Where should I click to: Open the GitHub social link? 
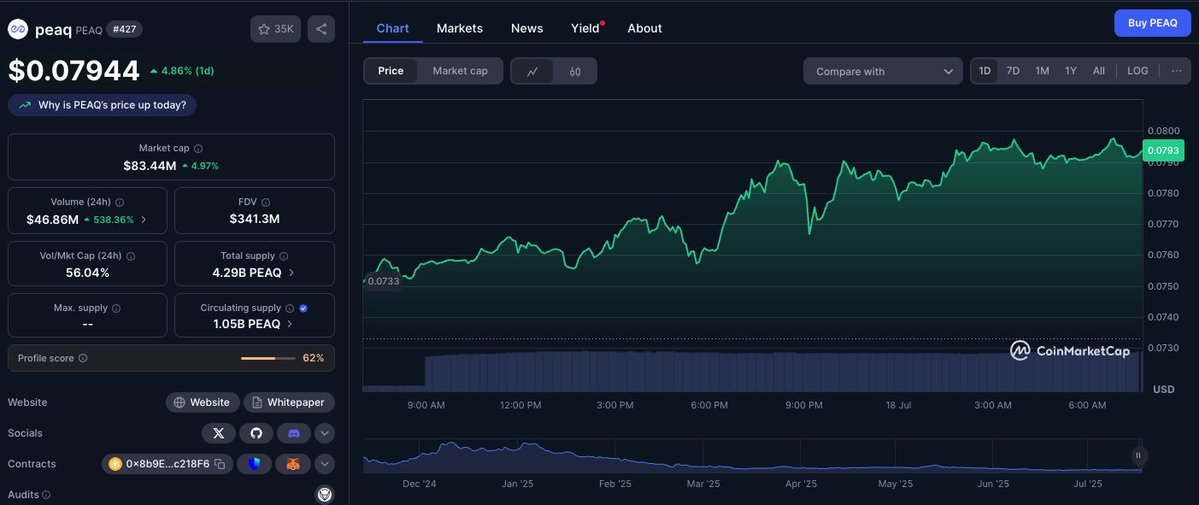pyautogui.click(x=256, y=433)
